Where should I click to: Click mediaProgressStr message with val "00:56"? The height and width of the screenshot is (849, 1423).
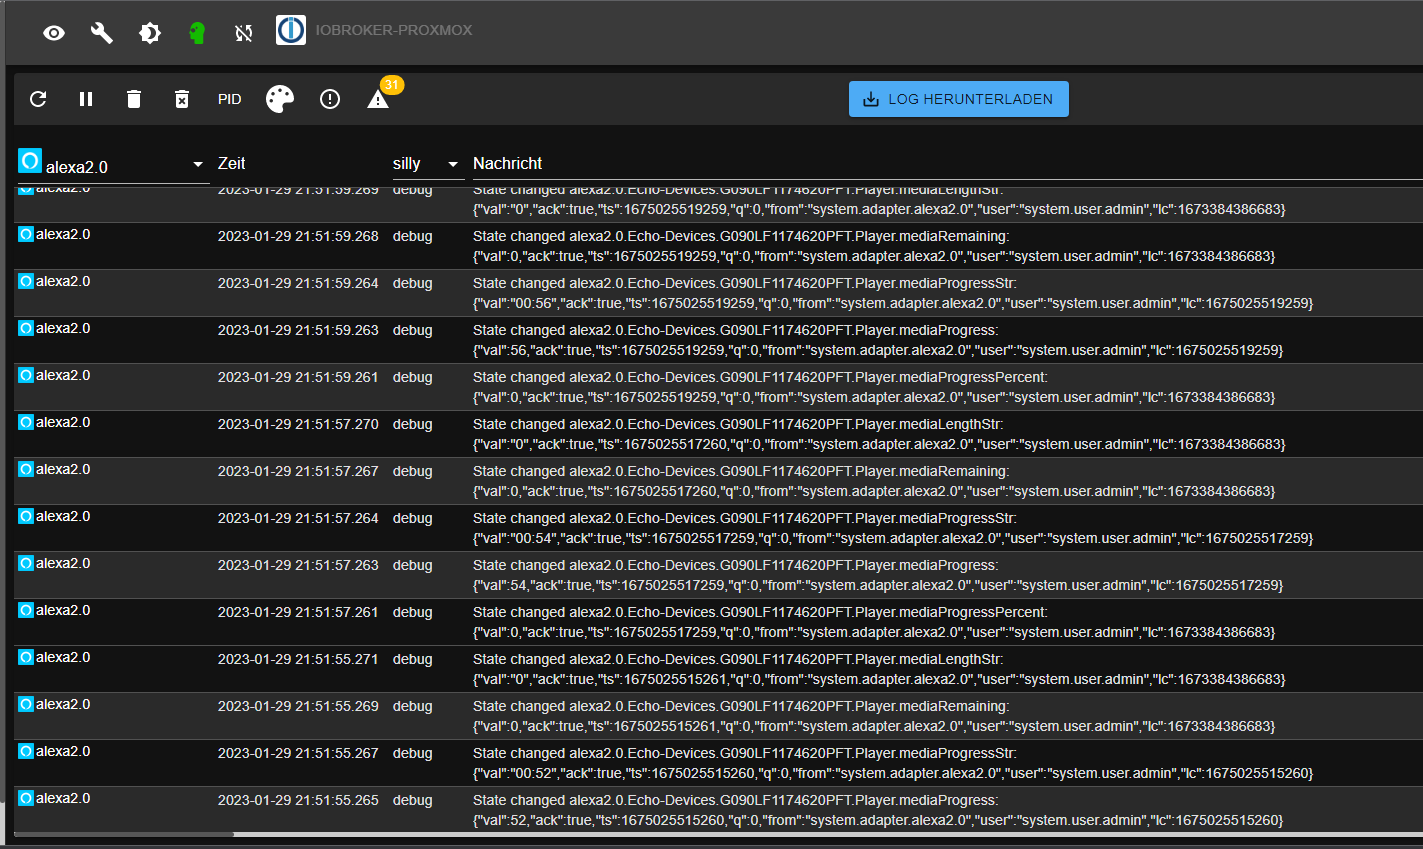pos(893,293)
